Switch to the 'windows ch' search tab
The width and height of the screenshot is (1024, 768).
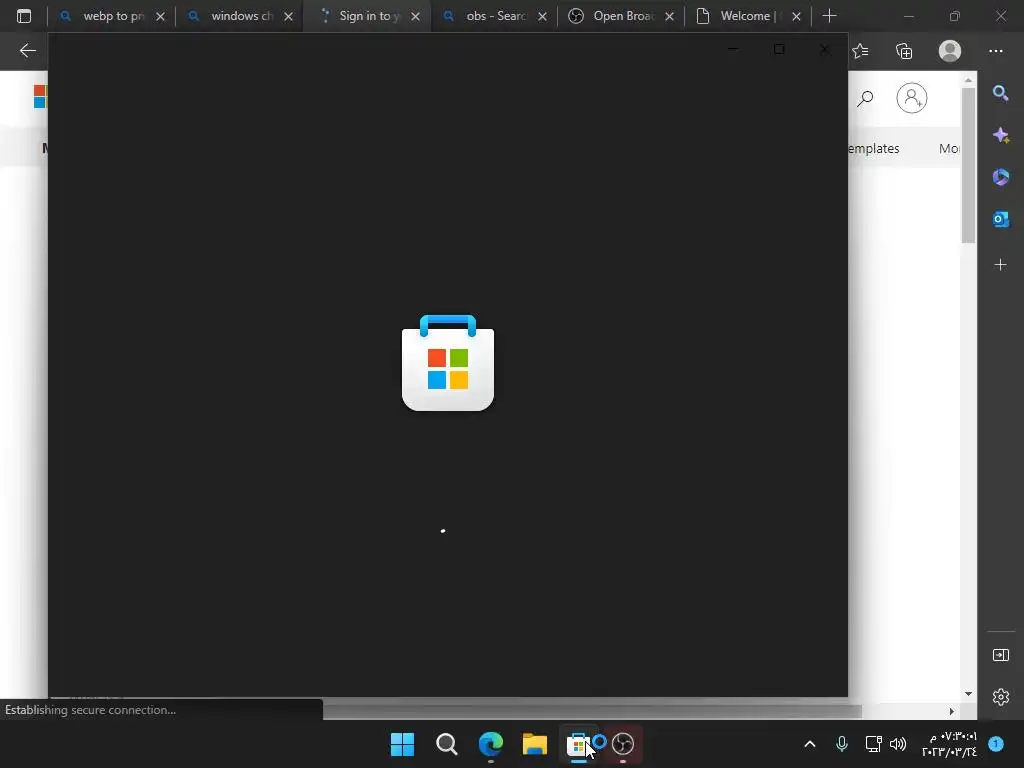[x=241, y=16]
